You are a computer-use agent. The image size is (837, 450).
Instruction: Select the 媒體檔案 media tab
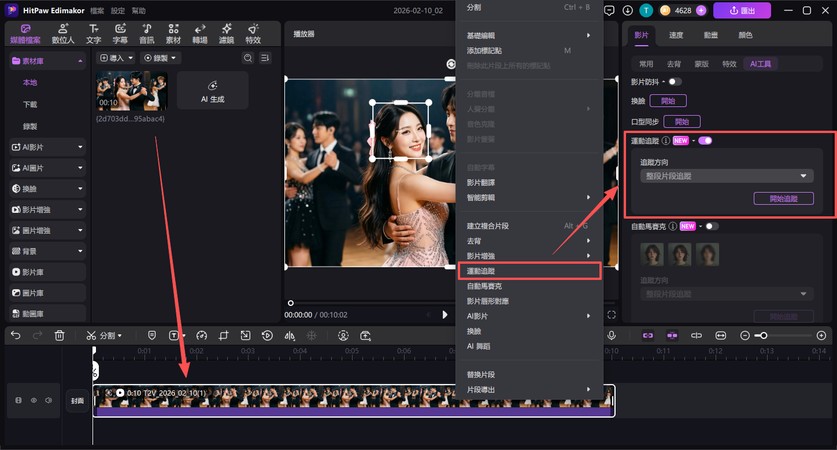tap(25, 34)
